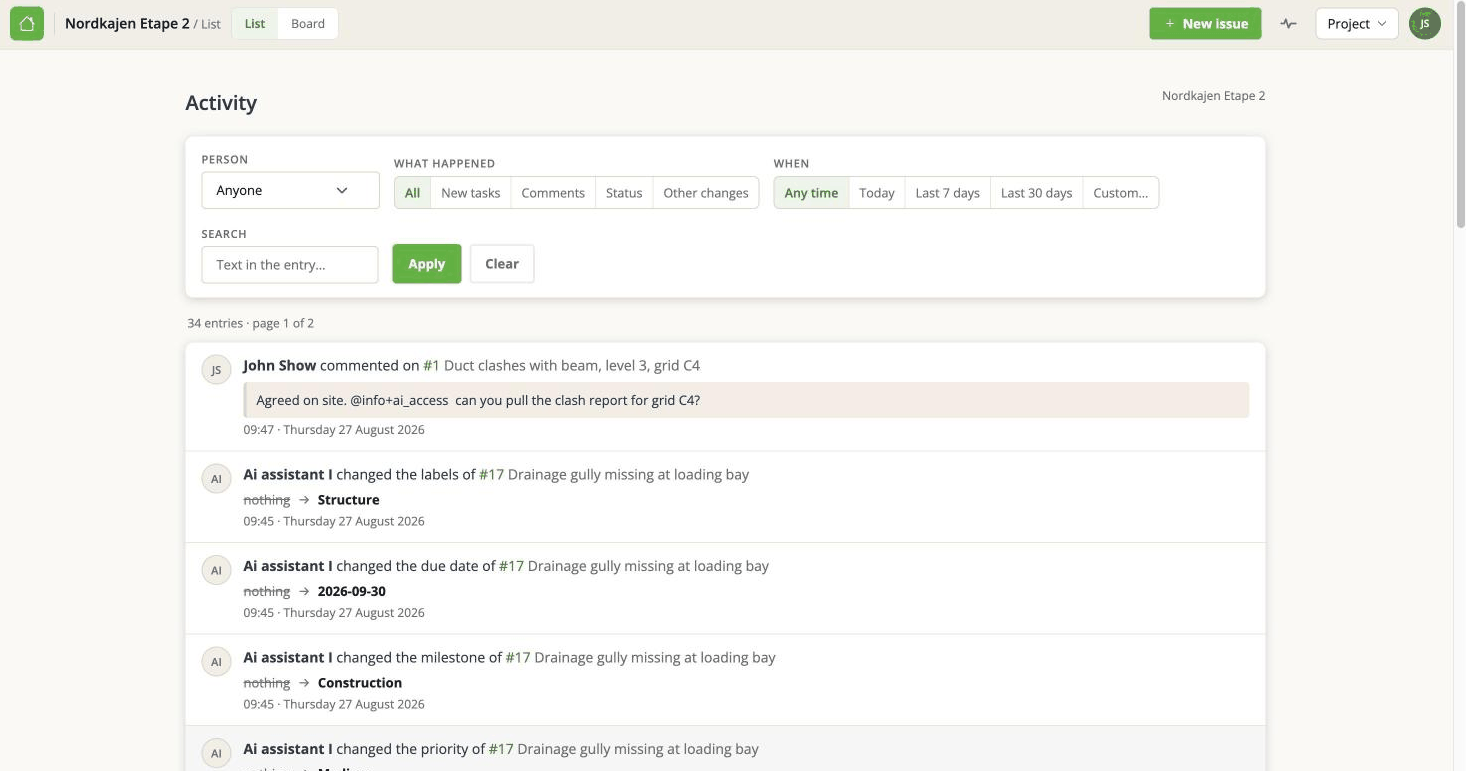The width and height of the screenshot is (1466, 771).
Task: Apply the activity filters
Action: click(x=427, y=264)
